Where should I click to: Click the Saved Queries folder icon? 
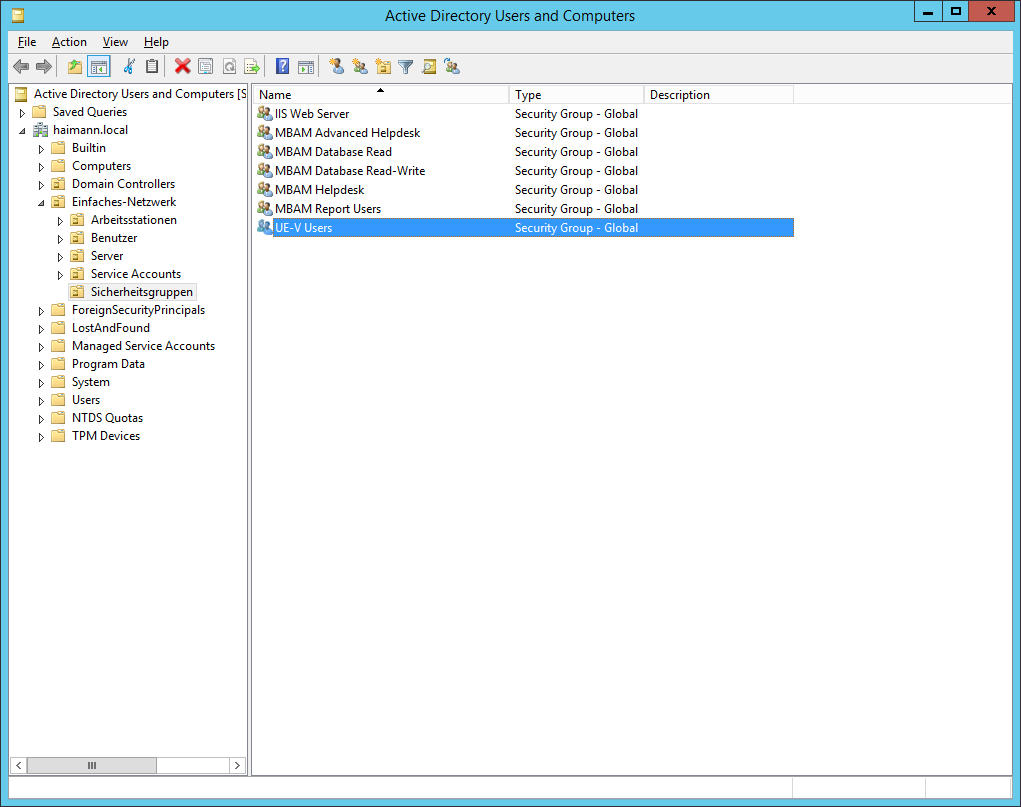pyautogui.click(x=40, y=112)
